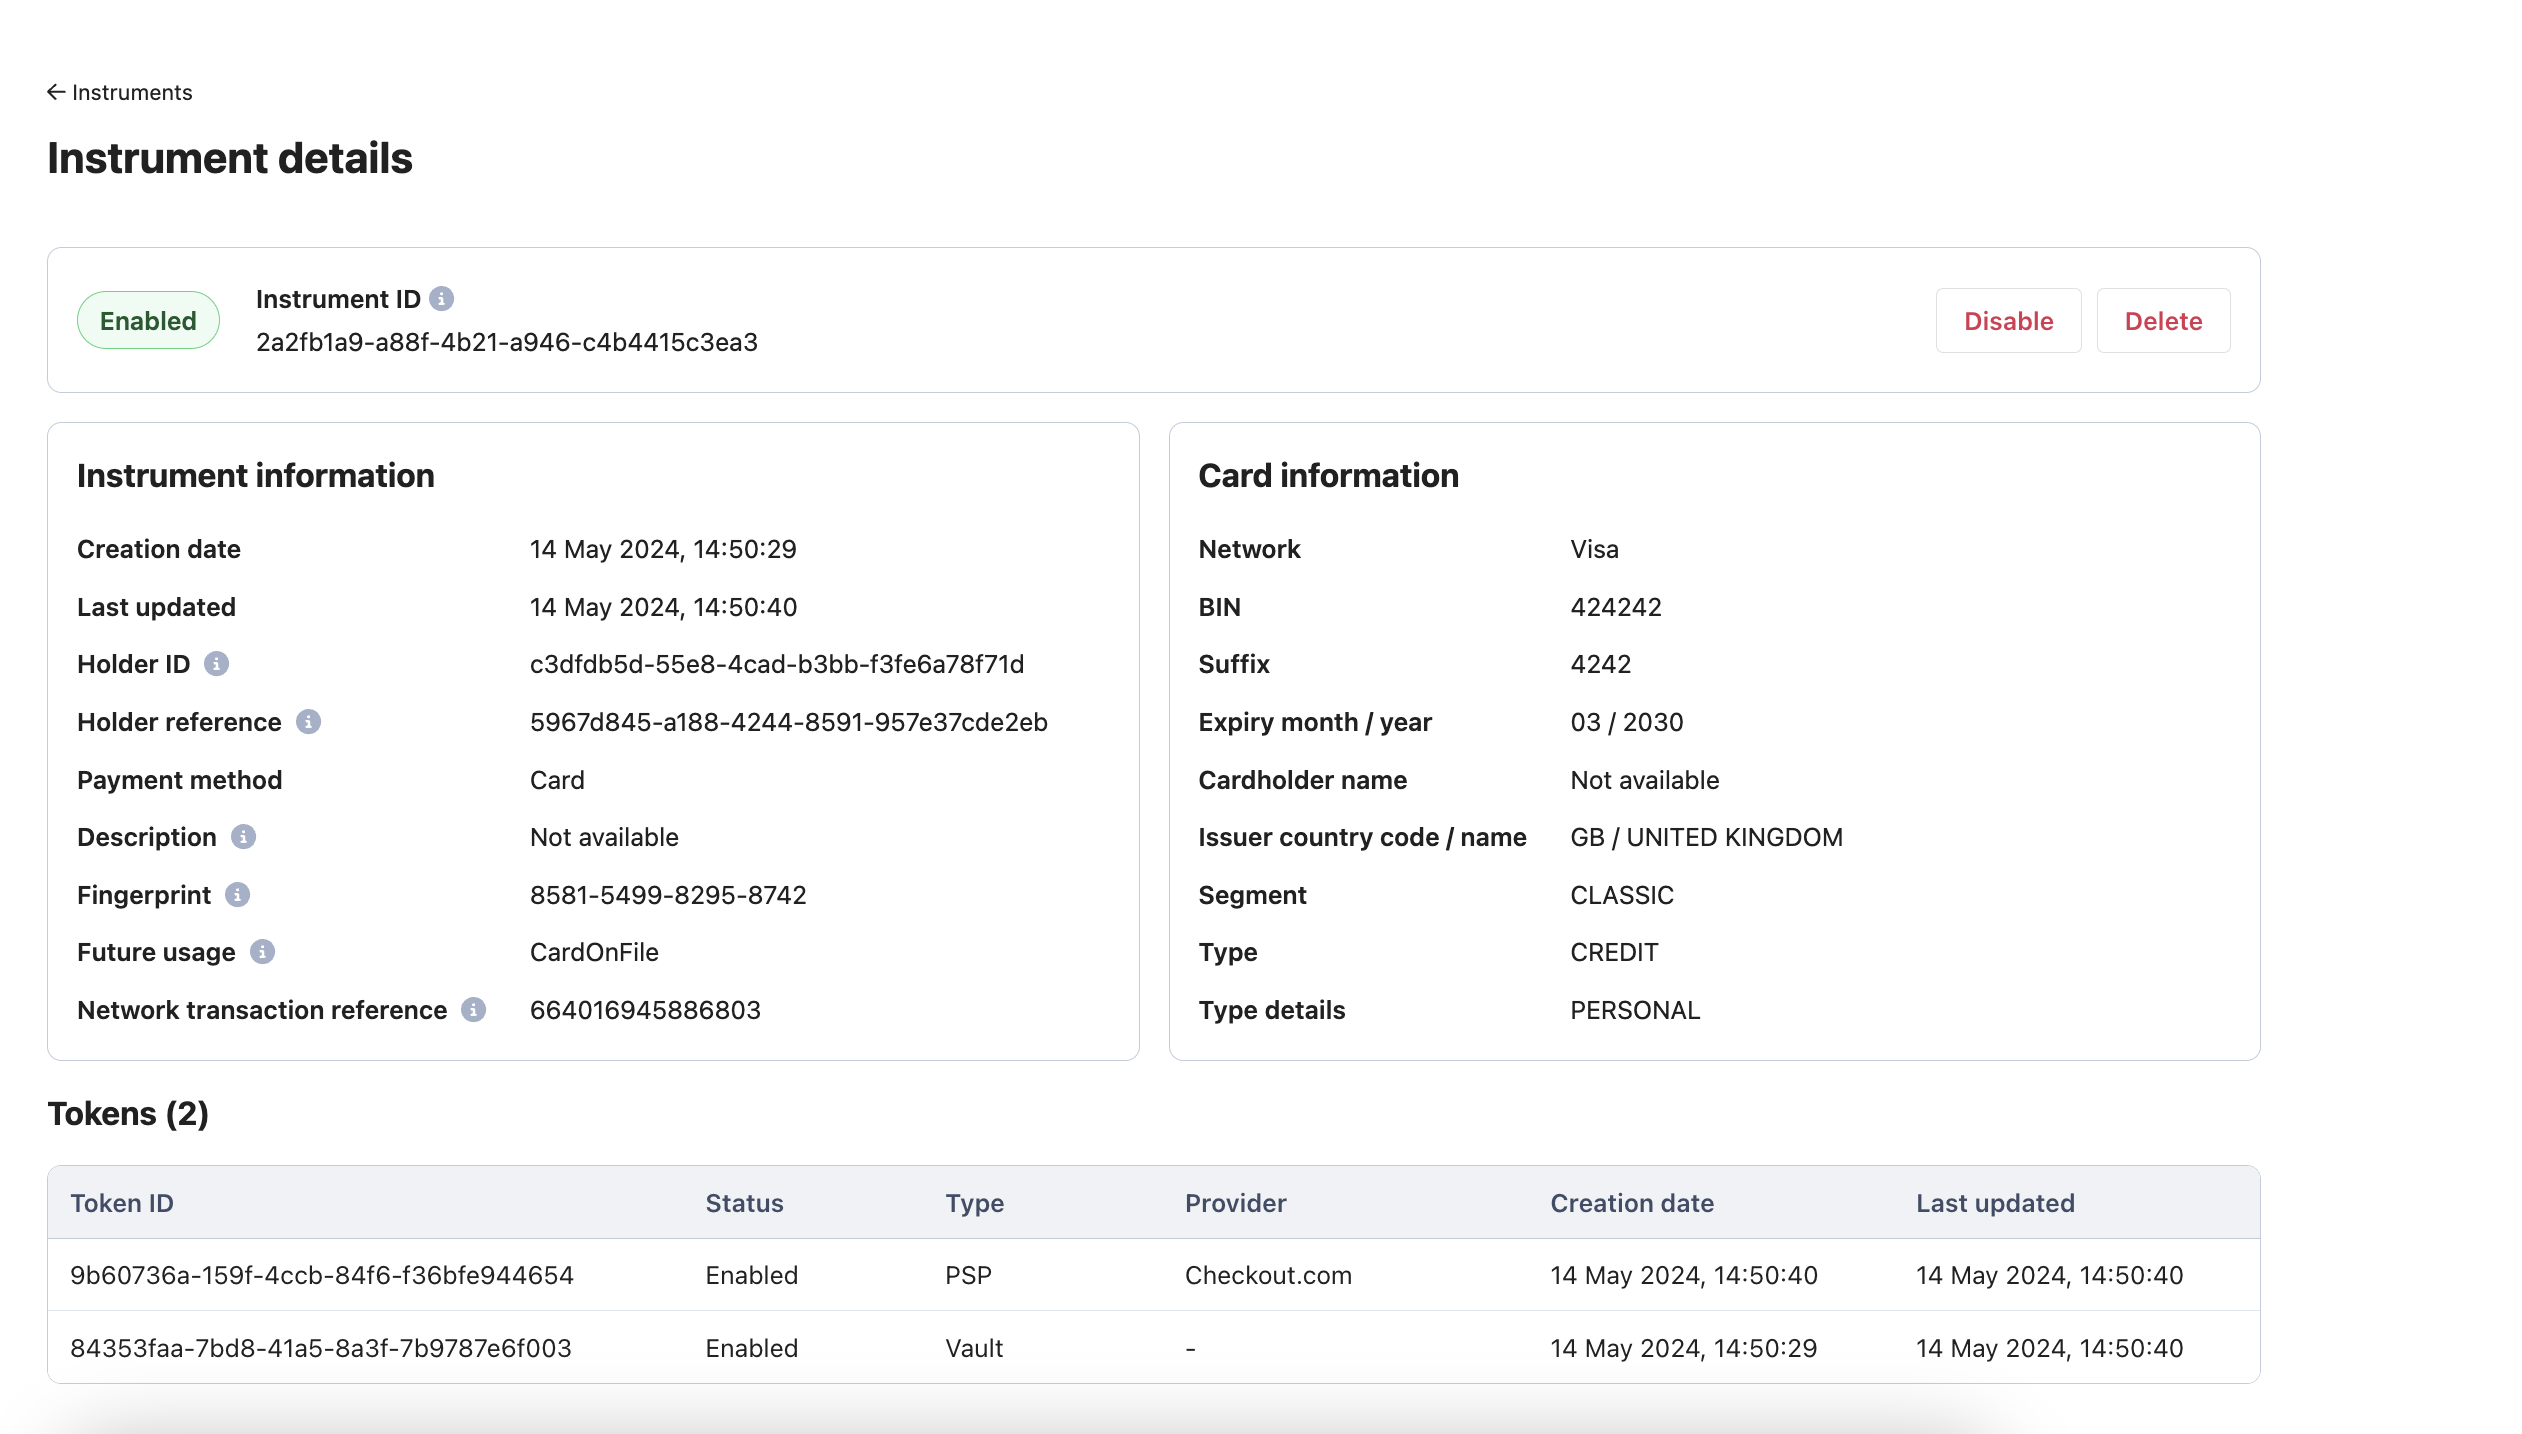Click the Enabled status badge
This screenshot has height=1434, width=2522.
pyautogui.click(x=148, y=321)
